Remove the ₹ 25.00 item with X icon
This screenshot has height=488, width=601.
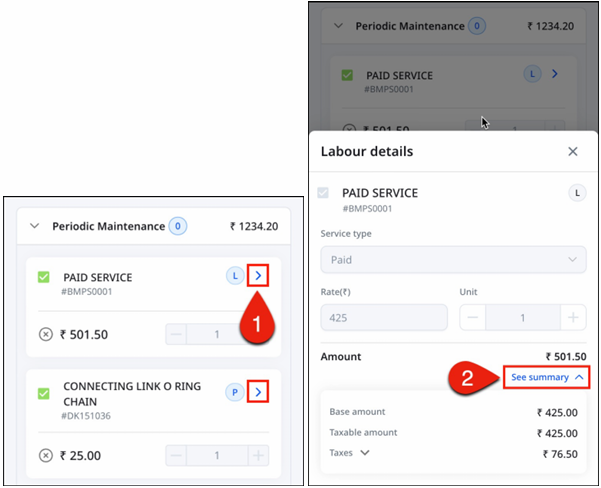click(x=45, y=456)
